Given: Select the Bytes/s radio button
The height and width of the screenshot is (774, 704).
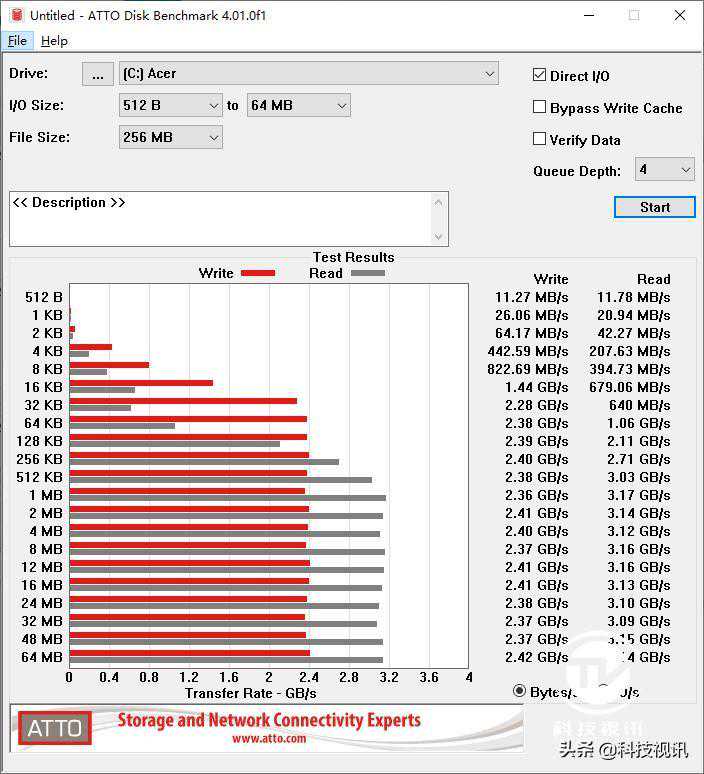Looking at the screenshot, I should [x=519, y=691].
